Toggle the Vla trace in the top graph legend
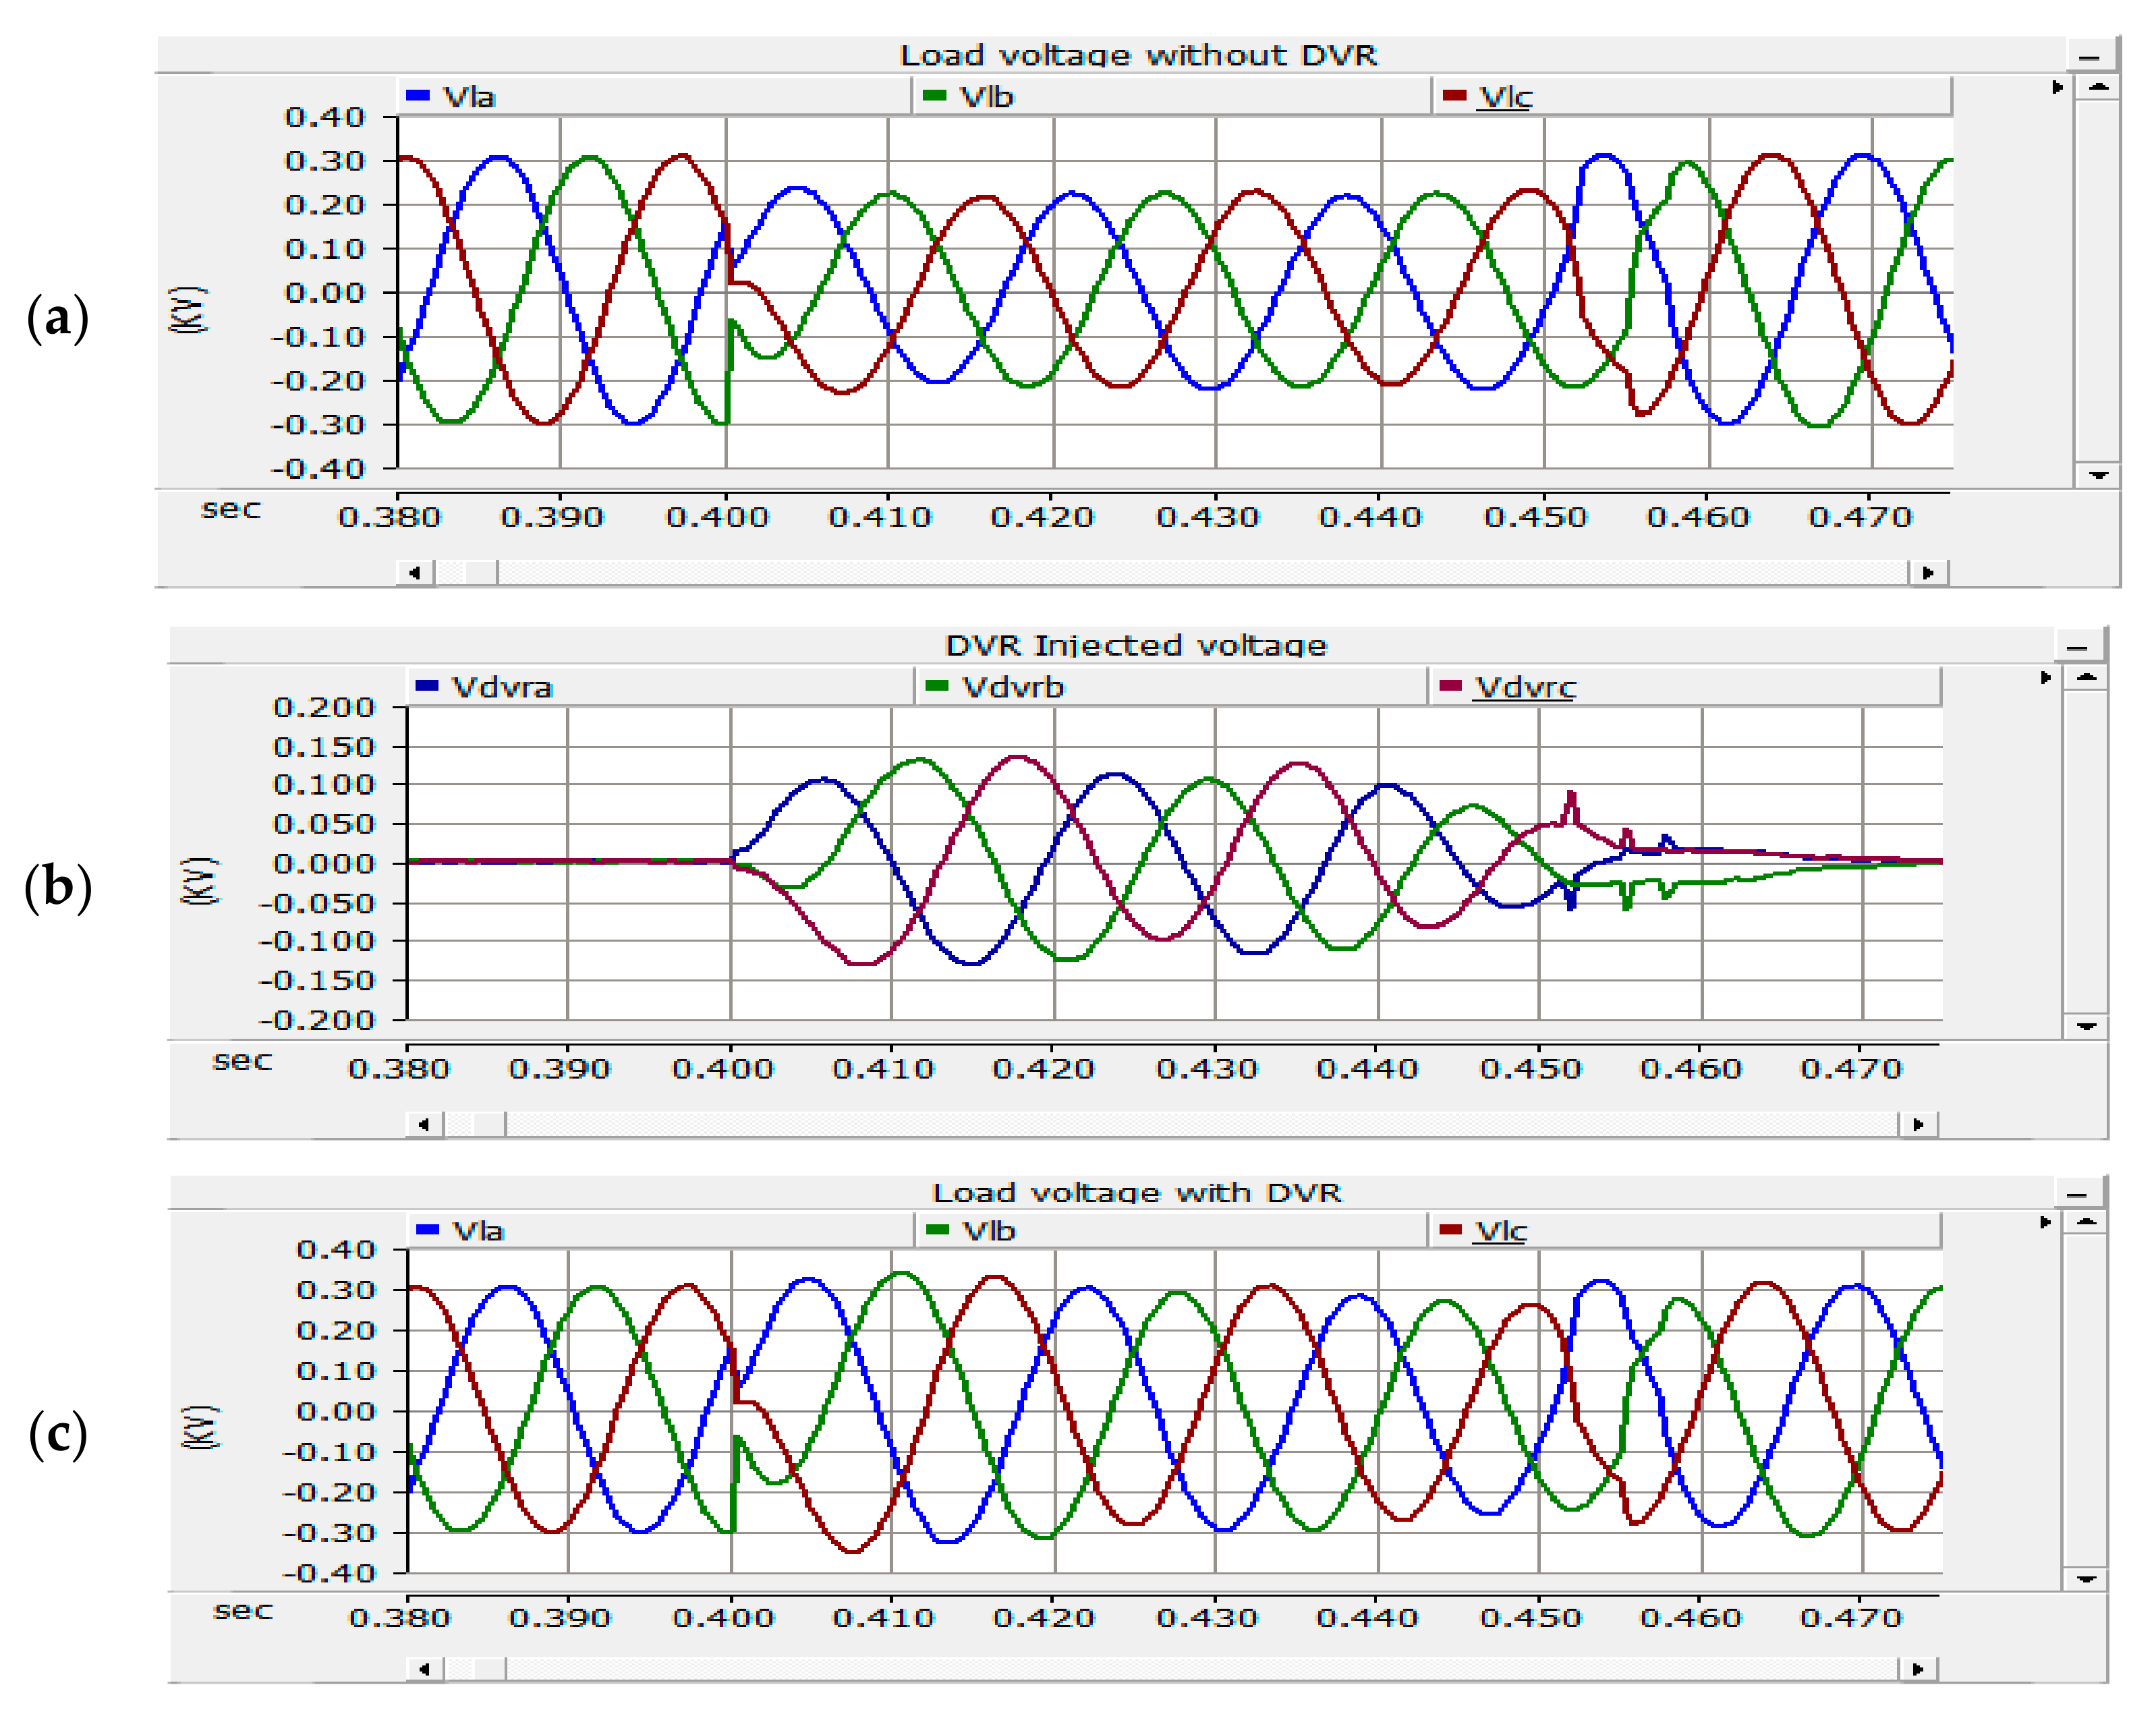 pos(470,97)
